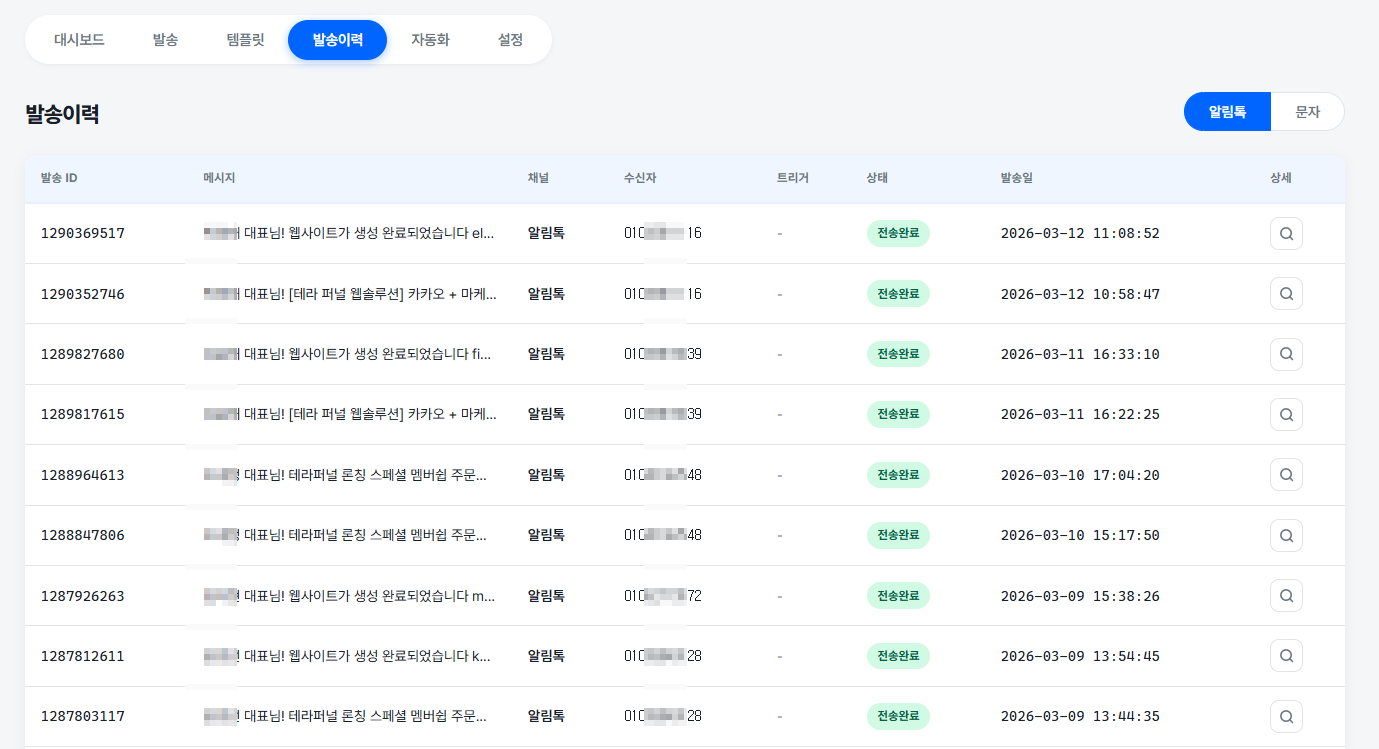Screen dimensions: 1379x749
Task: Open the 자동화 tab
Action: [x=430, y=41]
